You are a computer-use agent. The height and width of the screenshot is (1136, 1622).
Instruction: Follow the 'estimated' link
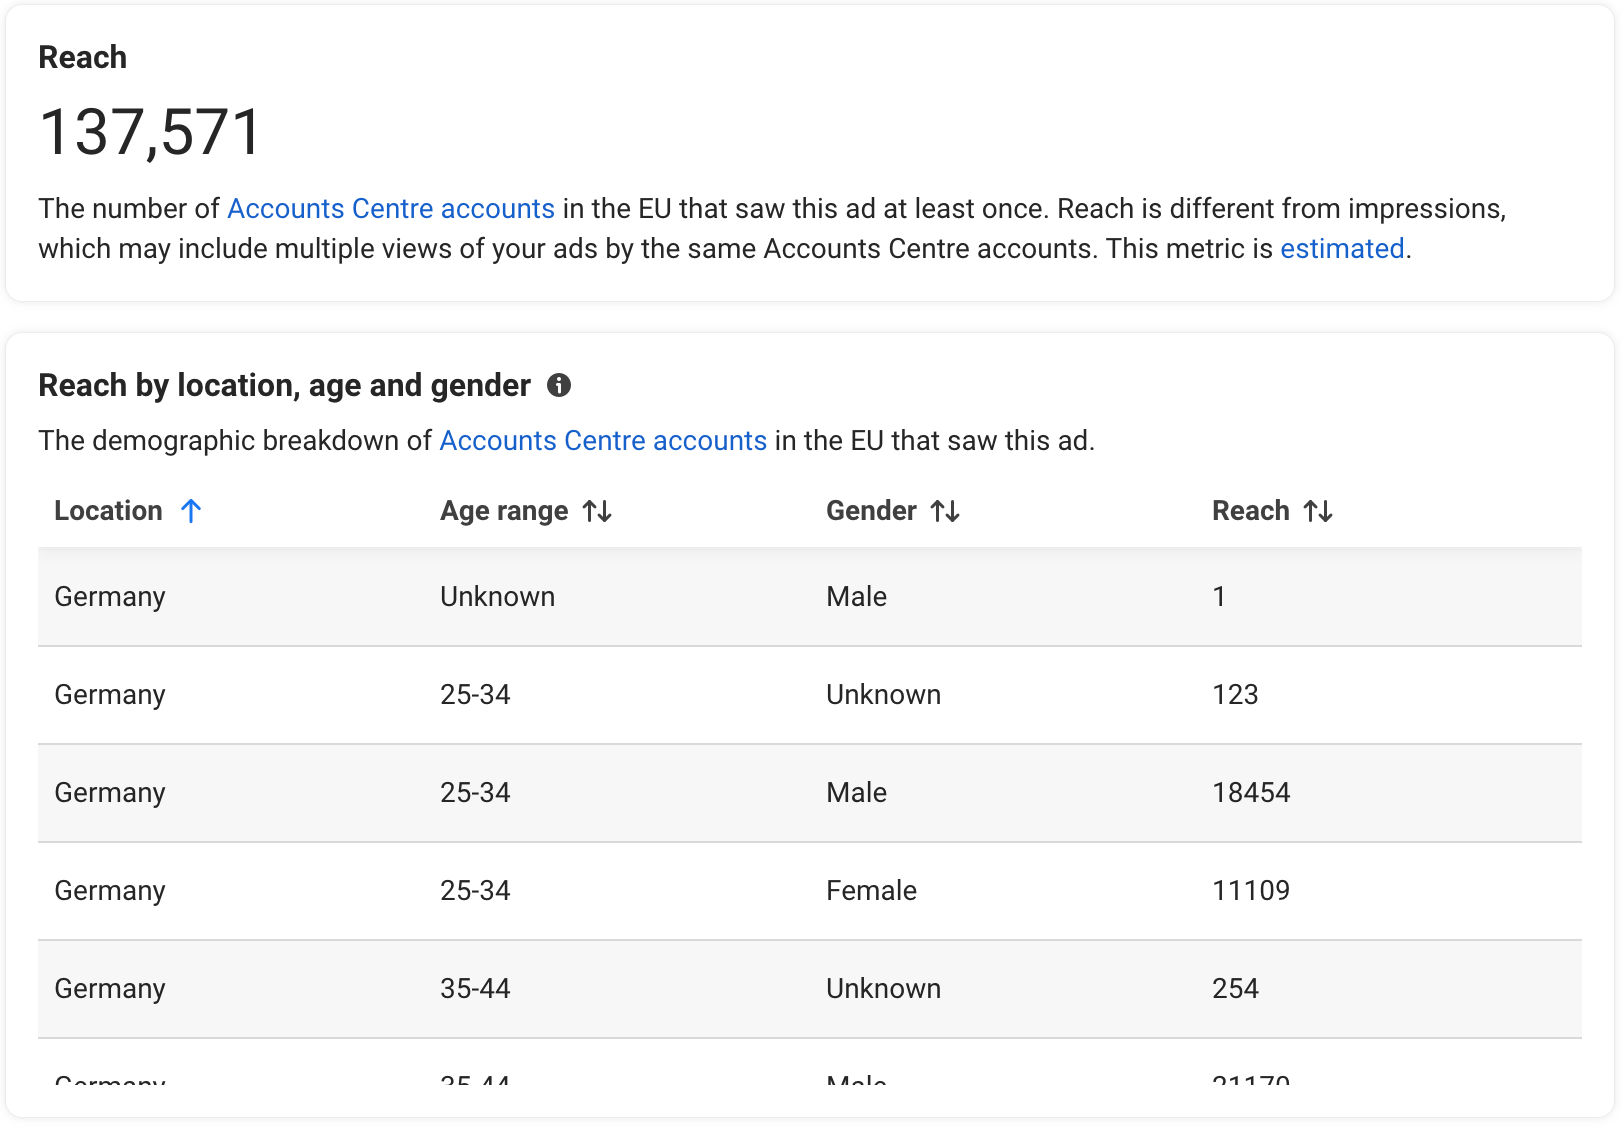(1342, 248)
